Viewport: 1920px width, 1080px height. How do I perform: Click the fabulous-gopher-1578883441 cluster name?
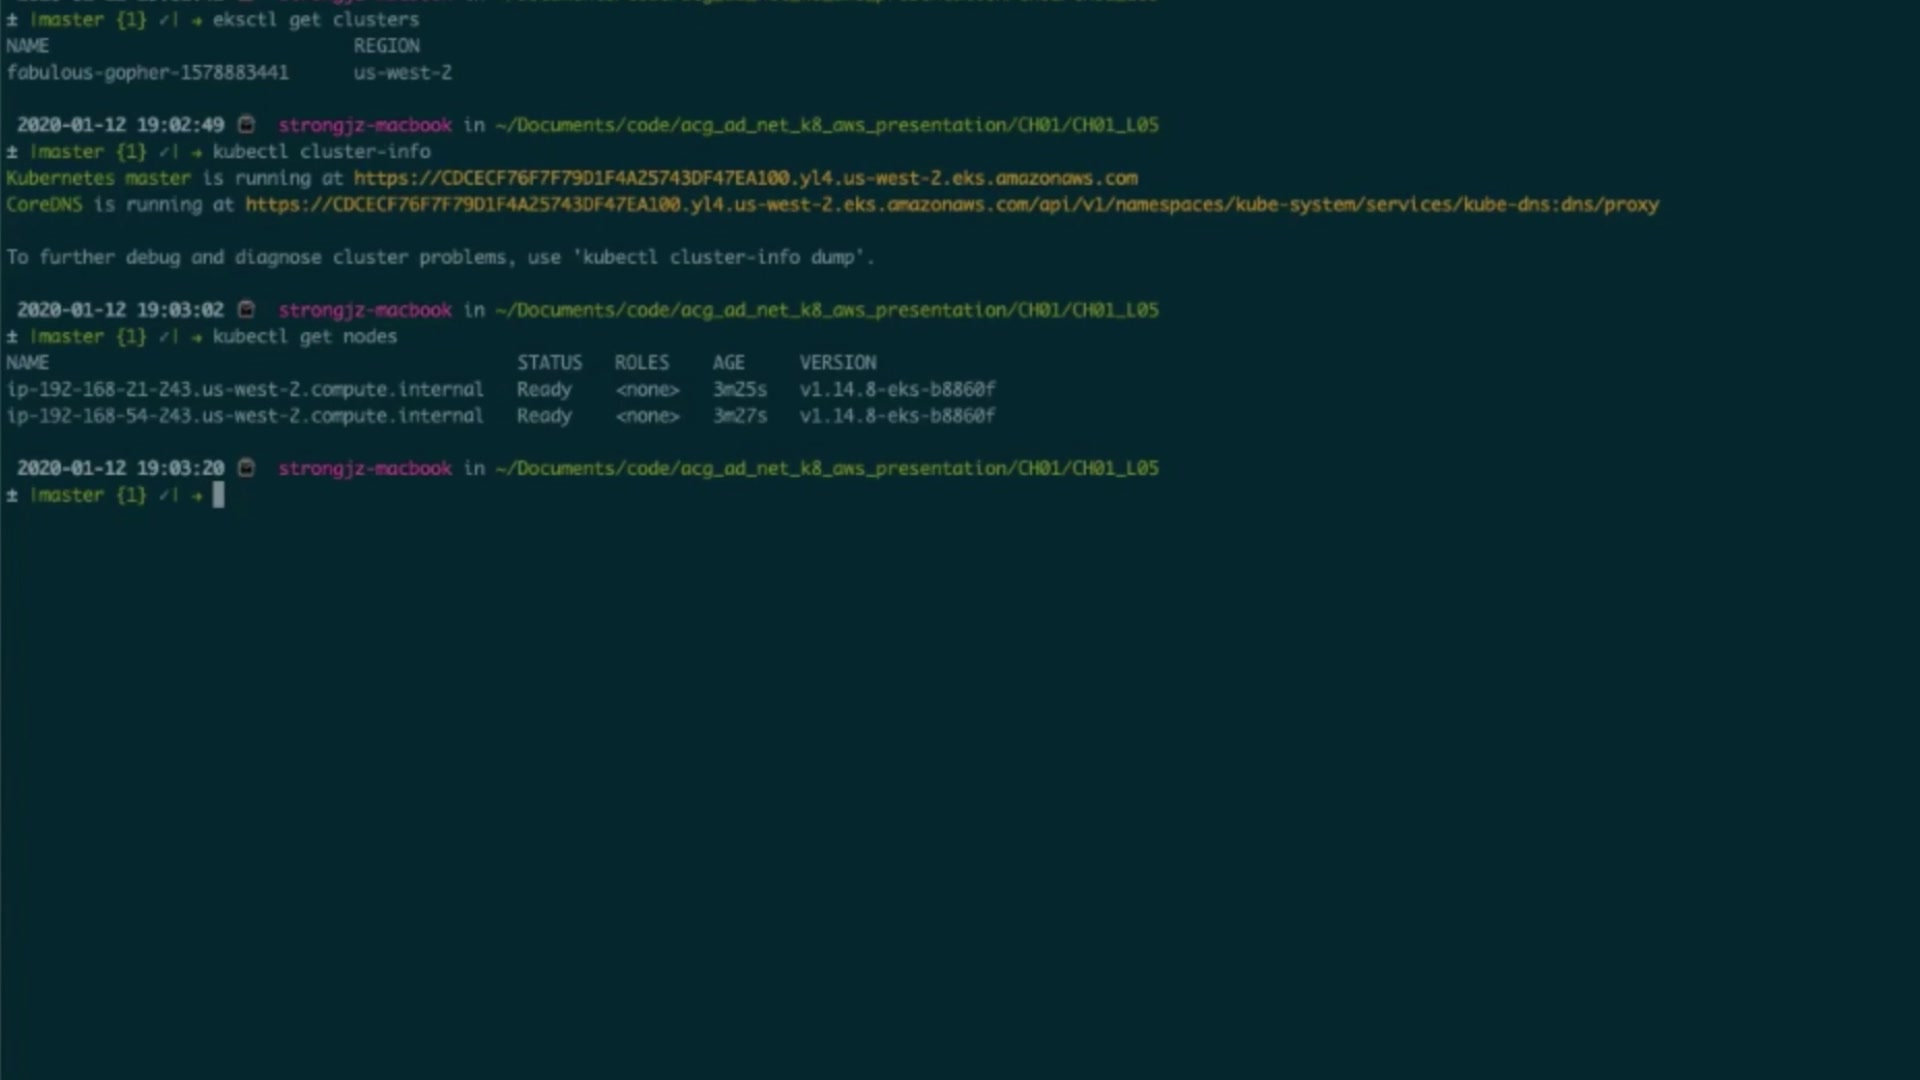147,73
